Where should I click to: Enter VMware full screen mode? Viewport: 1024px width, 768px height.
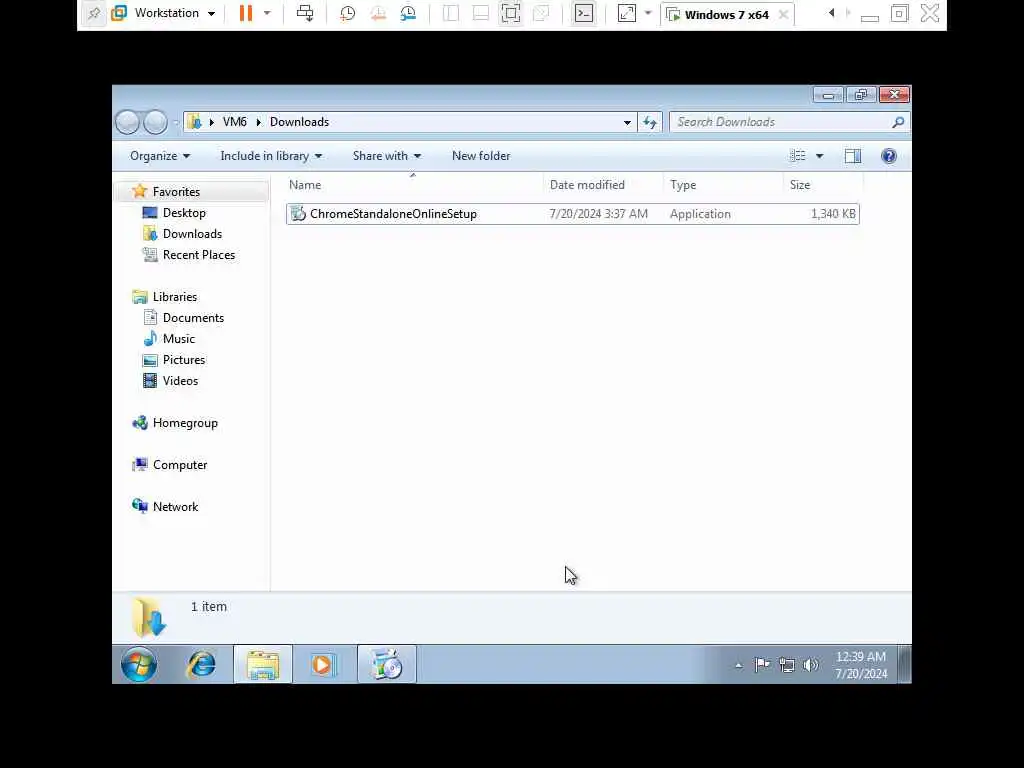point(511,13)
